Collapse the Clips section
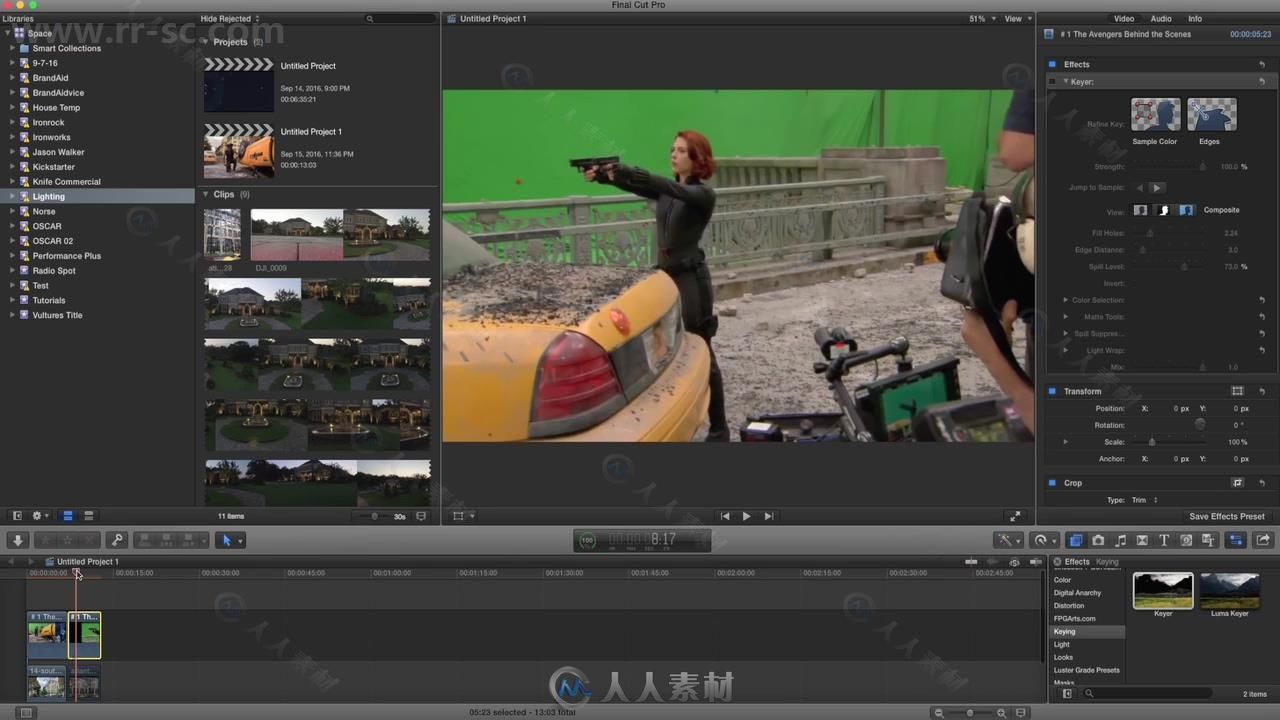Viewport: 1280px width, 720px height. click(206, 194)
